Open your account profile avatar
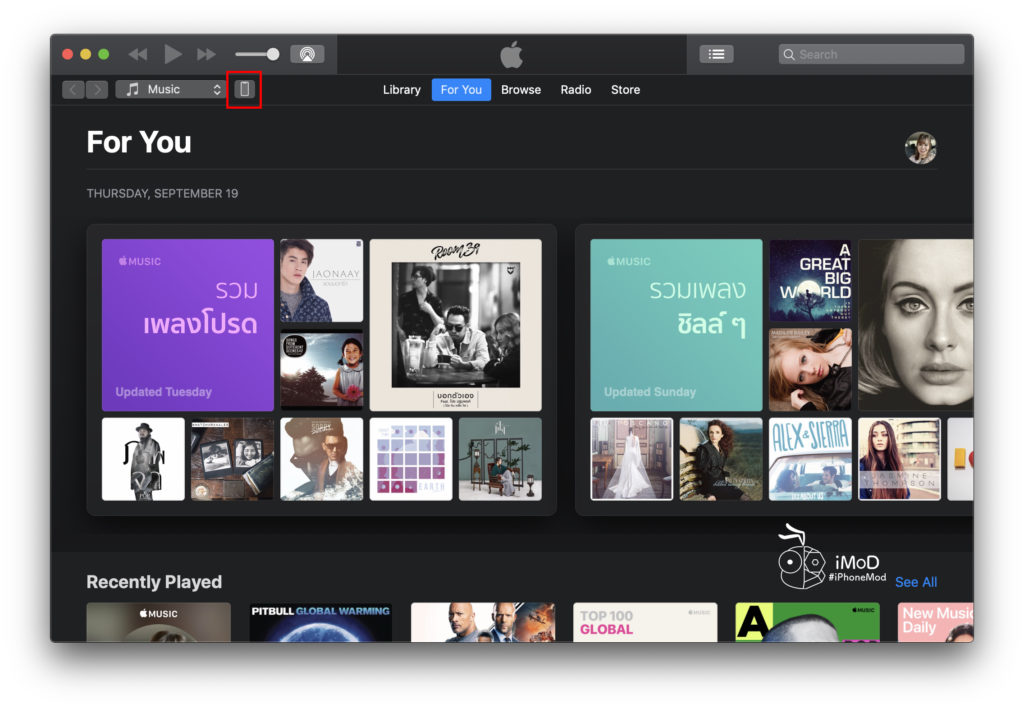Viewport: 1024px width, 709px height. tap(920, 147)
